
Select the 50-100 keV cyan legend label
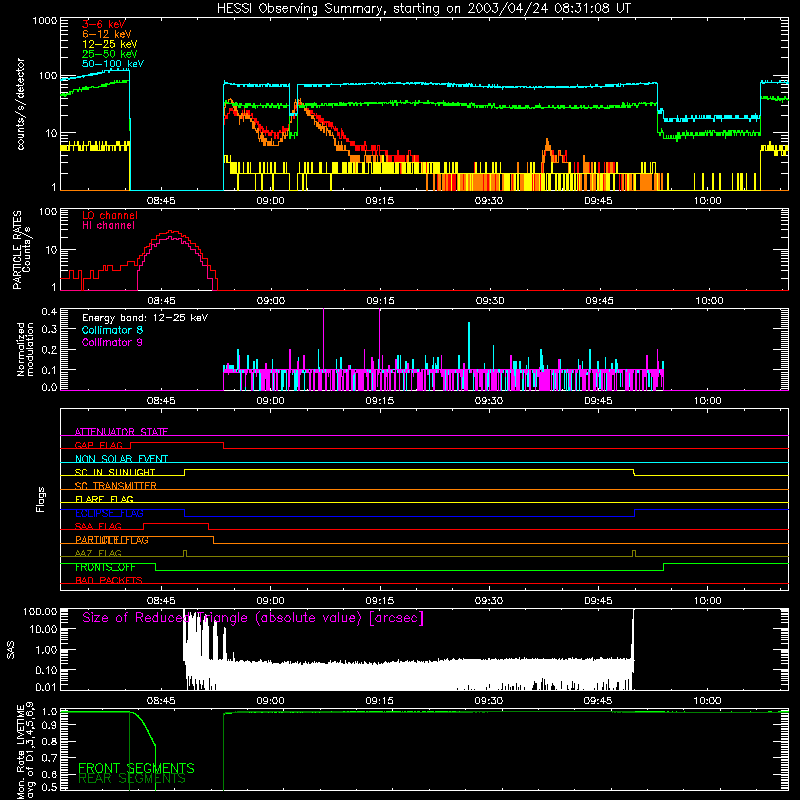[113, 64]
